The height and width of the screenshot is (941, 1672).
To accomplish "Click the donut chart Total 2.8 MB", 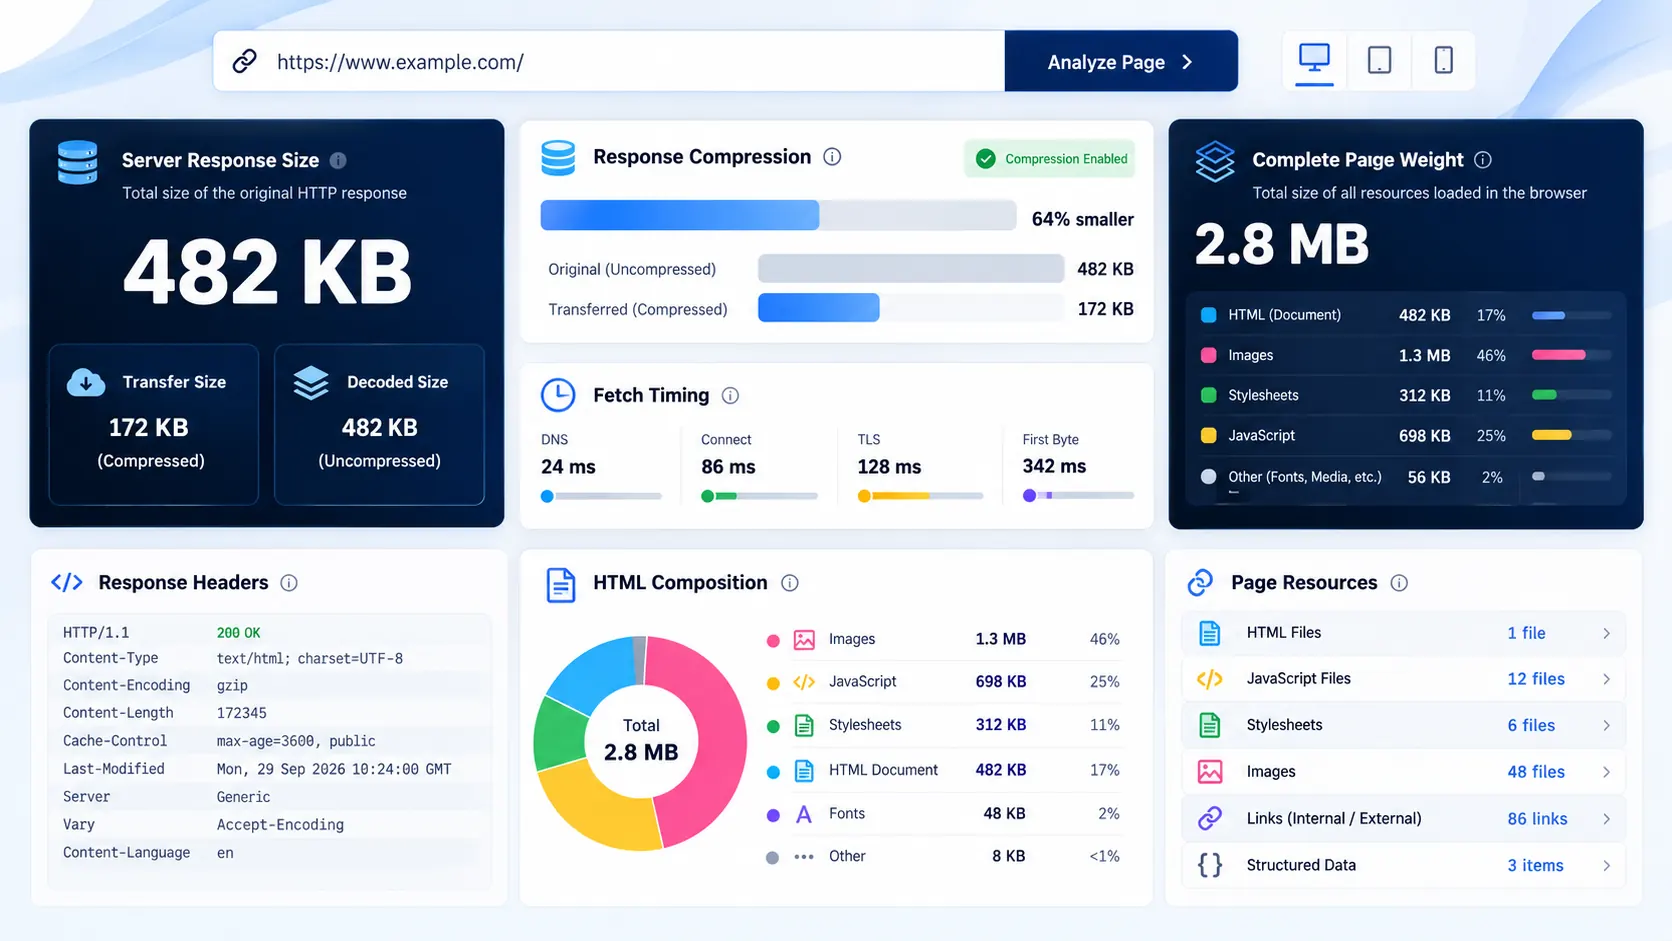I will coord(641,742).
